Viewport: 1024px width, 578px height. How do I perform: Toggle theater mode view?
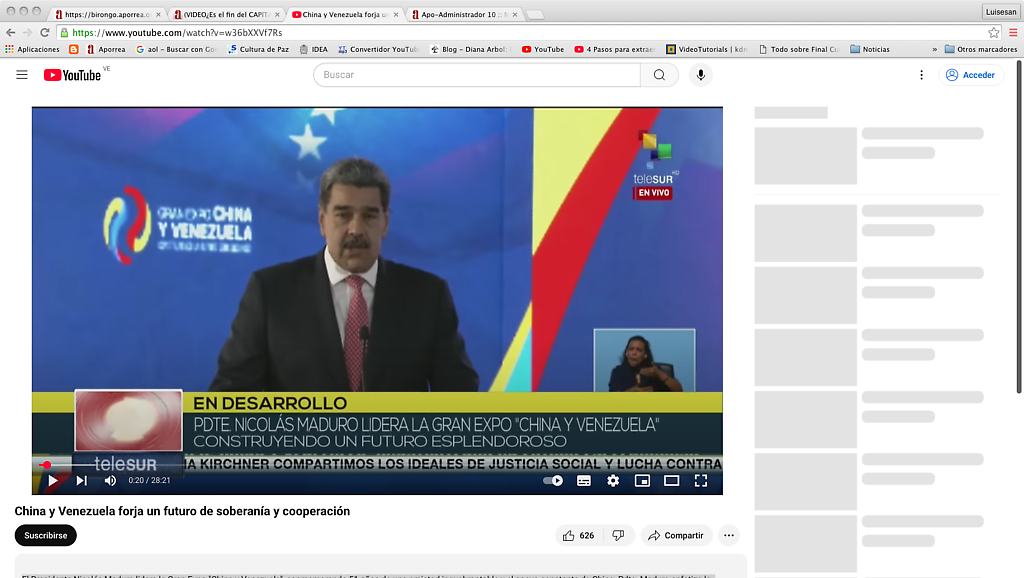[x=672, y=481]
